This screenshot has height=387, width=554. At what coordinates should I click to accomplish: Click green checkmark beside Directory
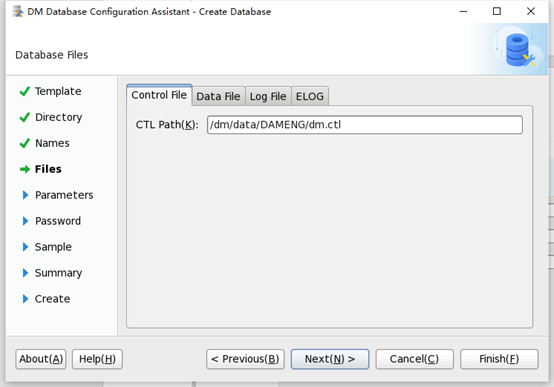coord(25,117)
